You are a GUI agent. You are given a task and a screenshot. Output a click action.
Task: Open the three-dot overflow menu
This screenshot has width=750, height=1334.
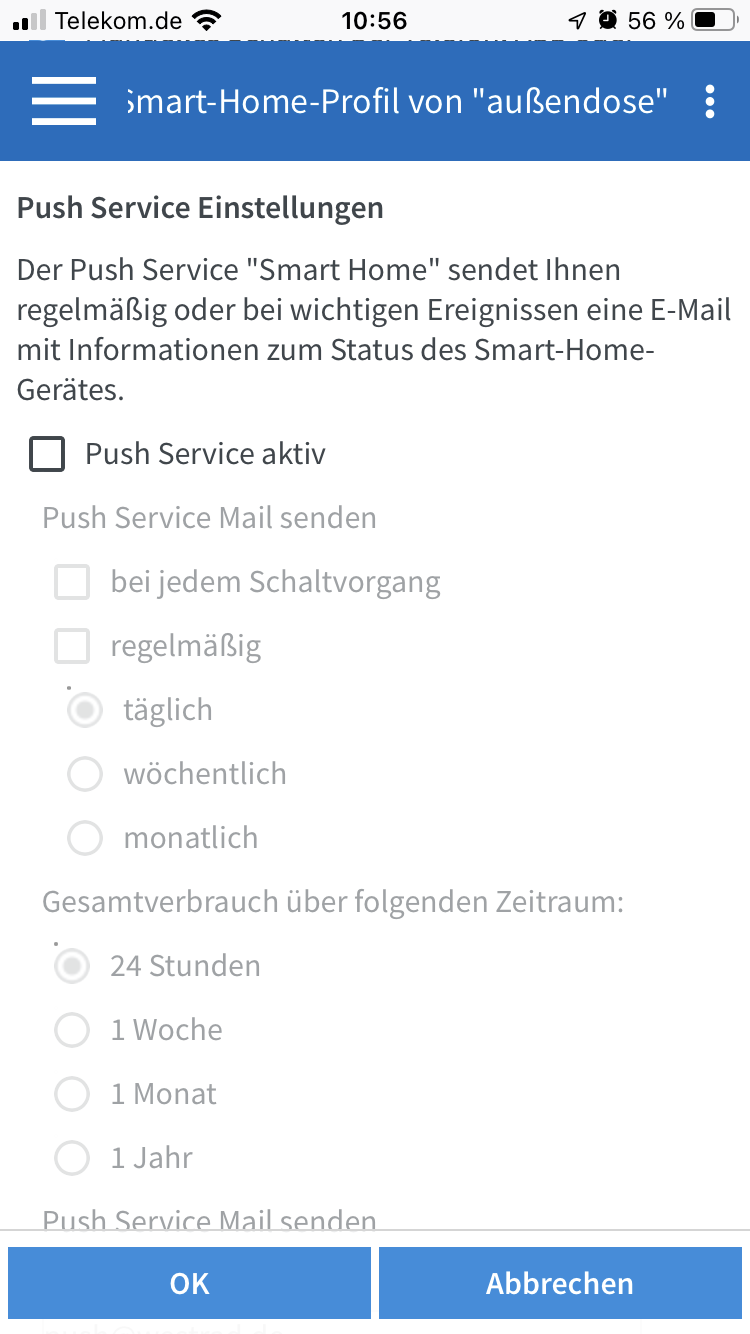point(709,102)
